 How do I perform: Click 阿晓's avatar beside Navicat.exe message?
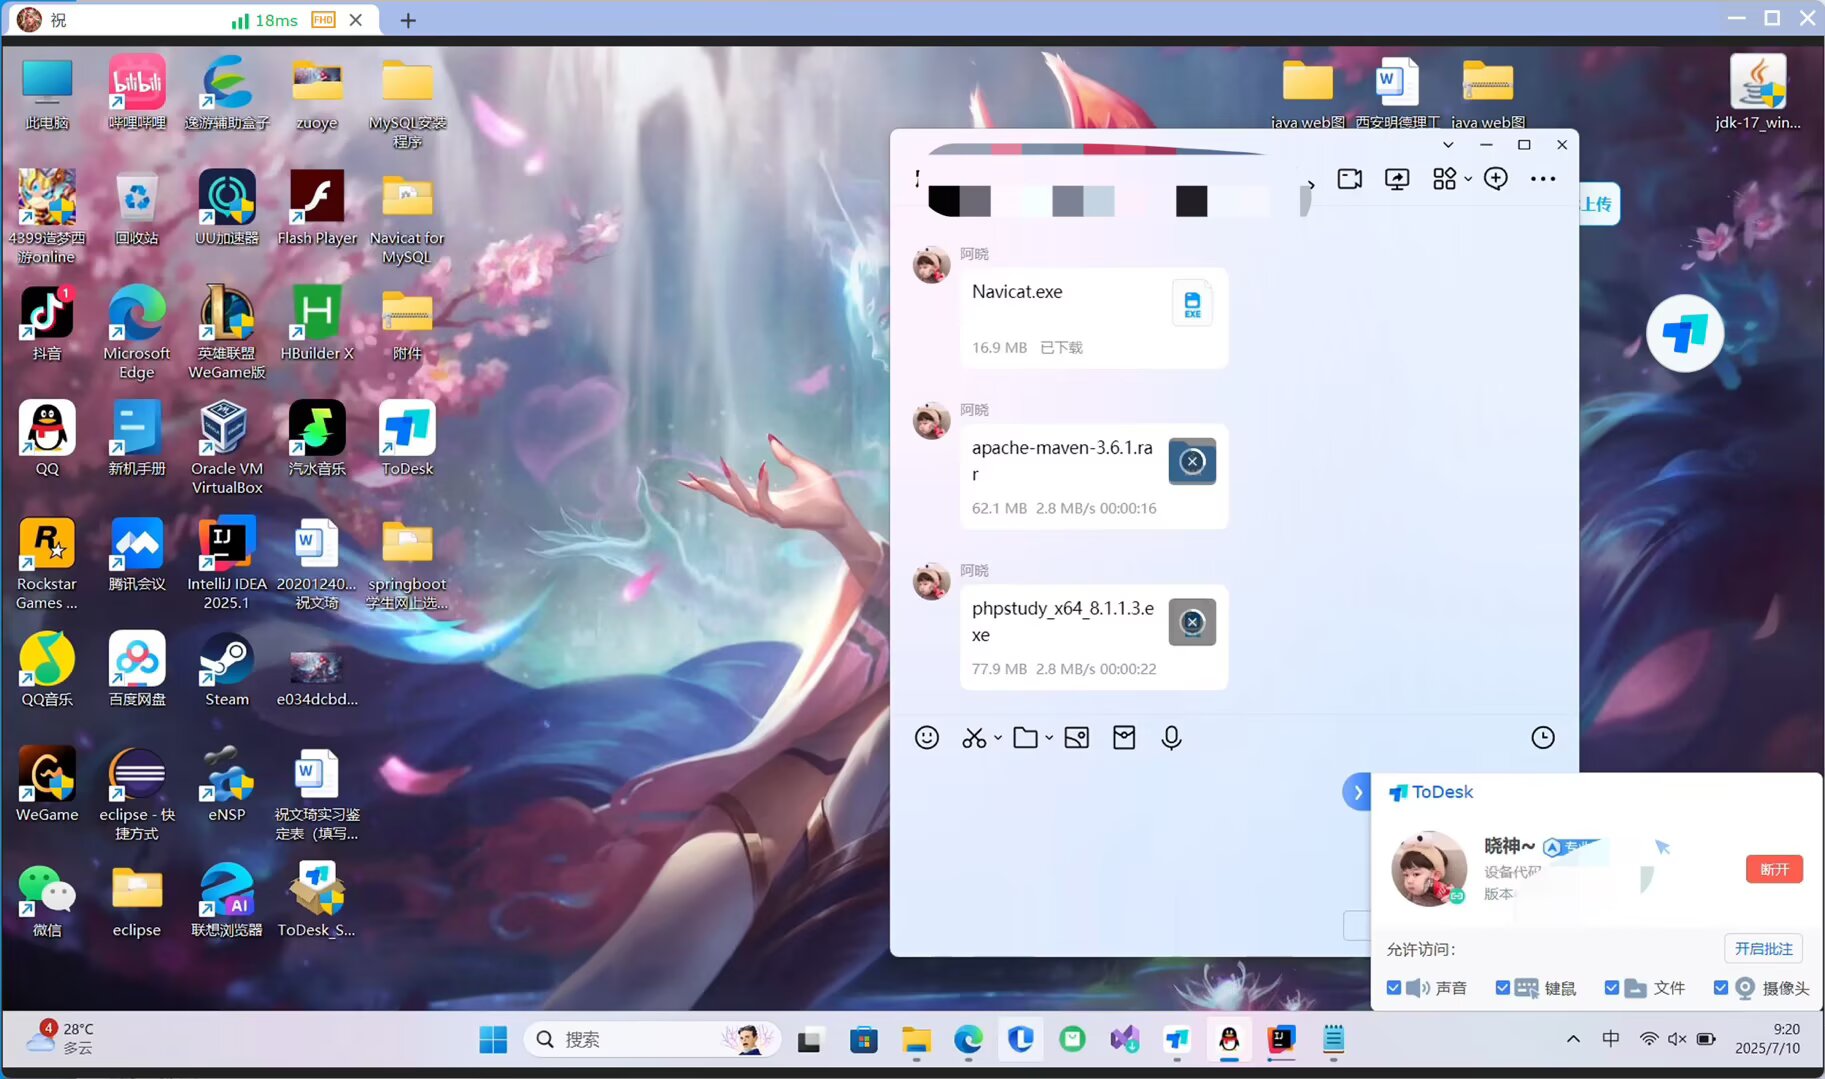point(931,265)
